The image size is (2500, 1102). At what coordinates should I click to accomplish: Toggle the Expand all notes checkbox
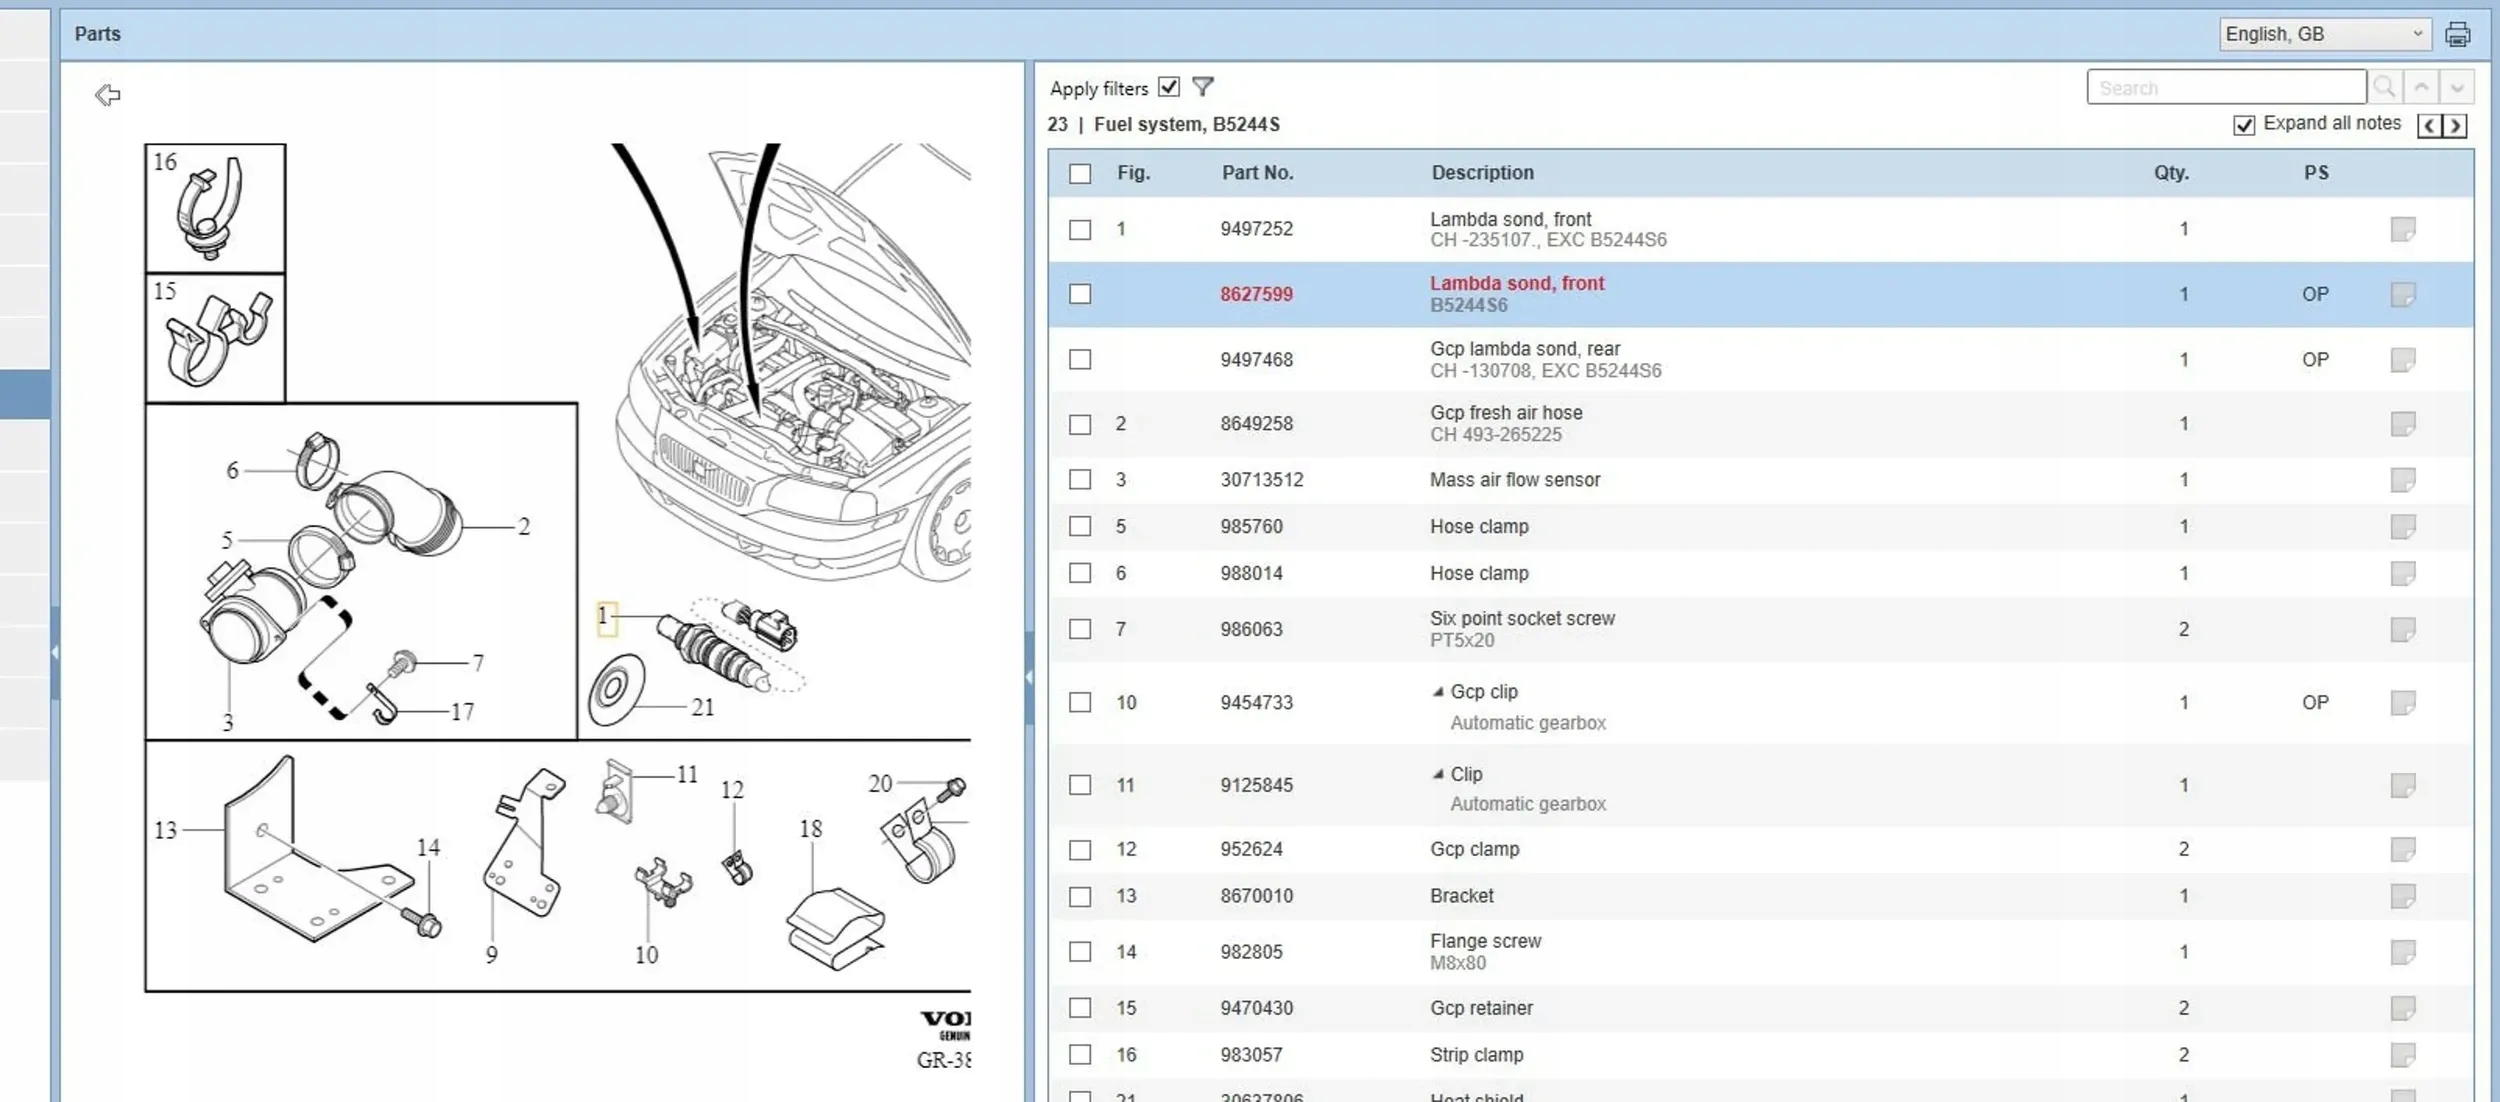[2244, 125]
